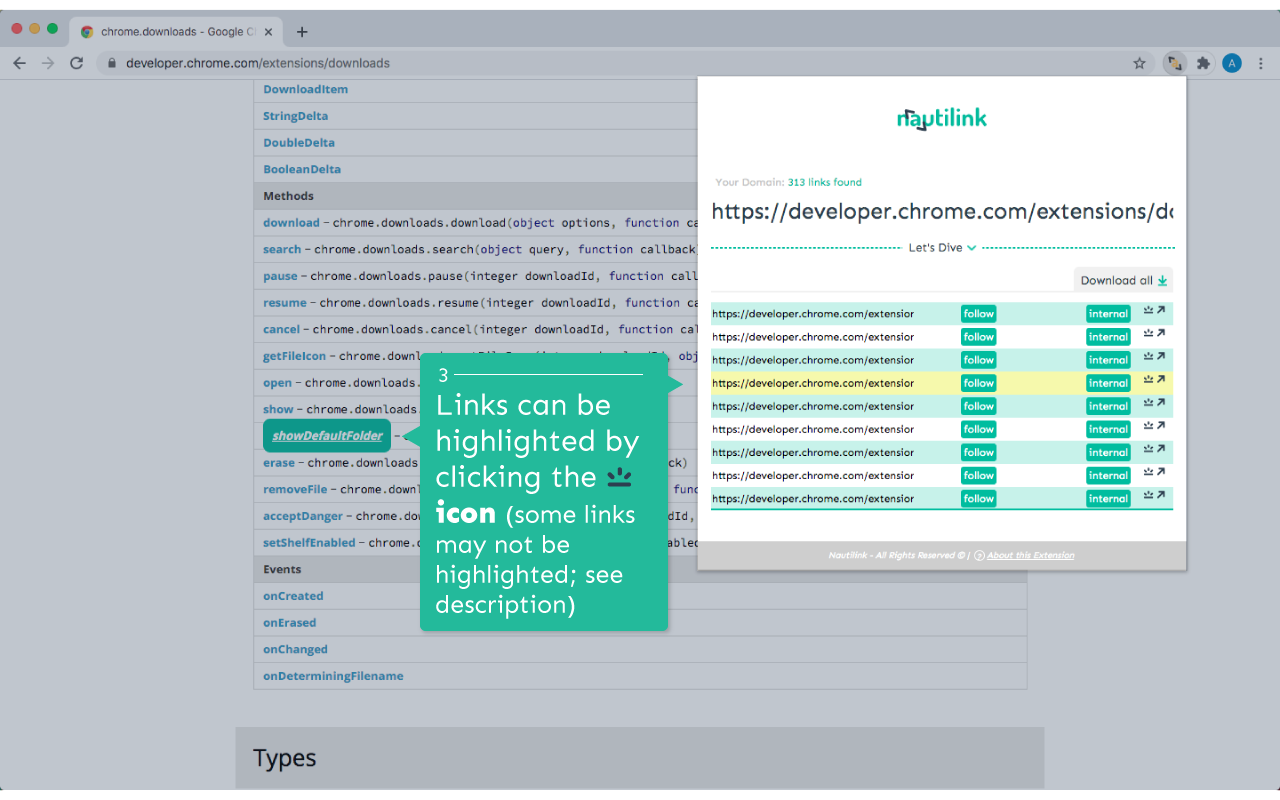The height and width of the screenshot is (800, 1280).
Task: Open the erase method link
Action: [x=279, y=463]
